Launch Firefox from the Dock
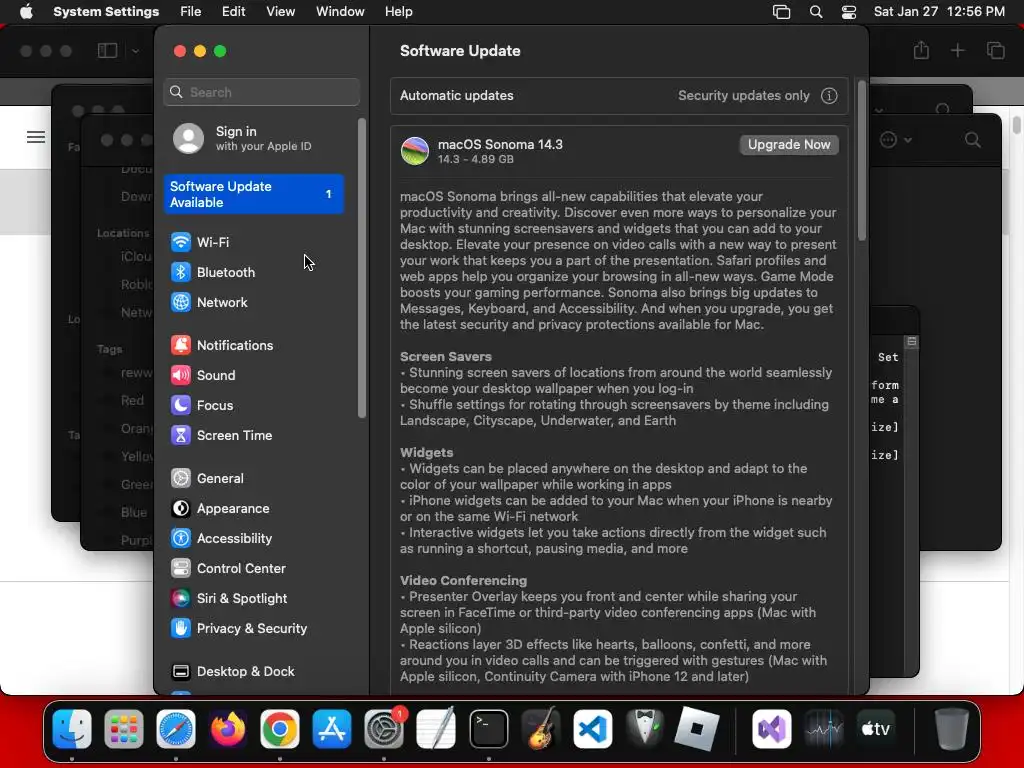The height and width of the screenshot is (768, 1024). pyautogui.click(x=228, y=729)
